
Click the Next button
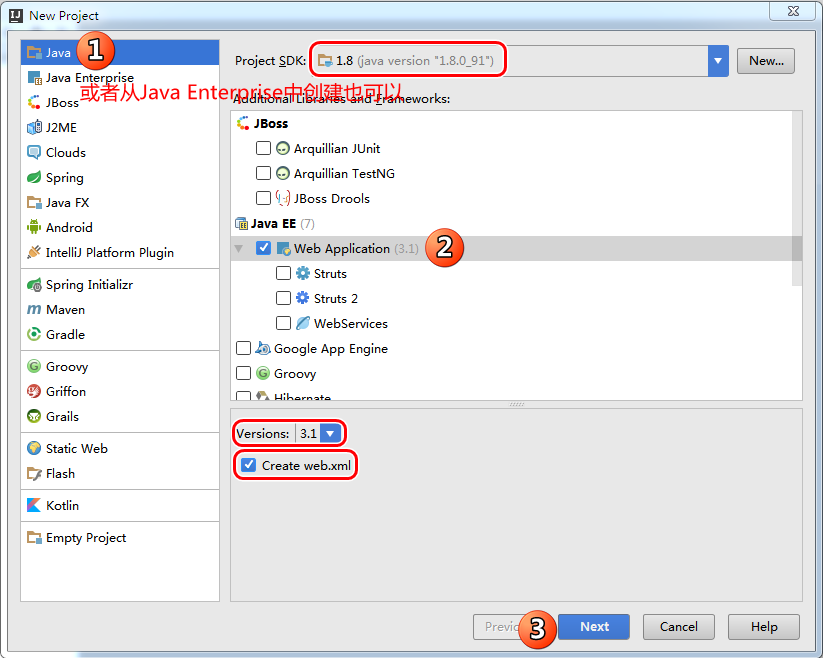tap(594, 627)
